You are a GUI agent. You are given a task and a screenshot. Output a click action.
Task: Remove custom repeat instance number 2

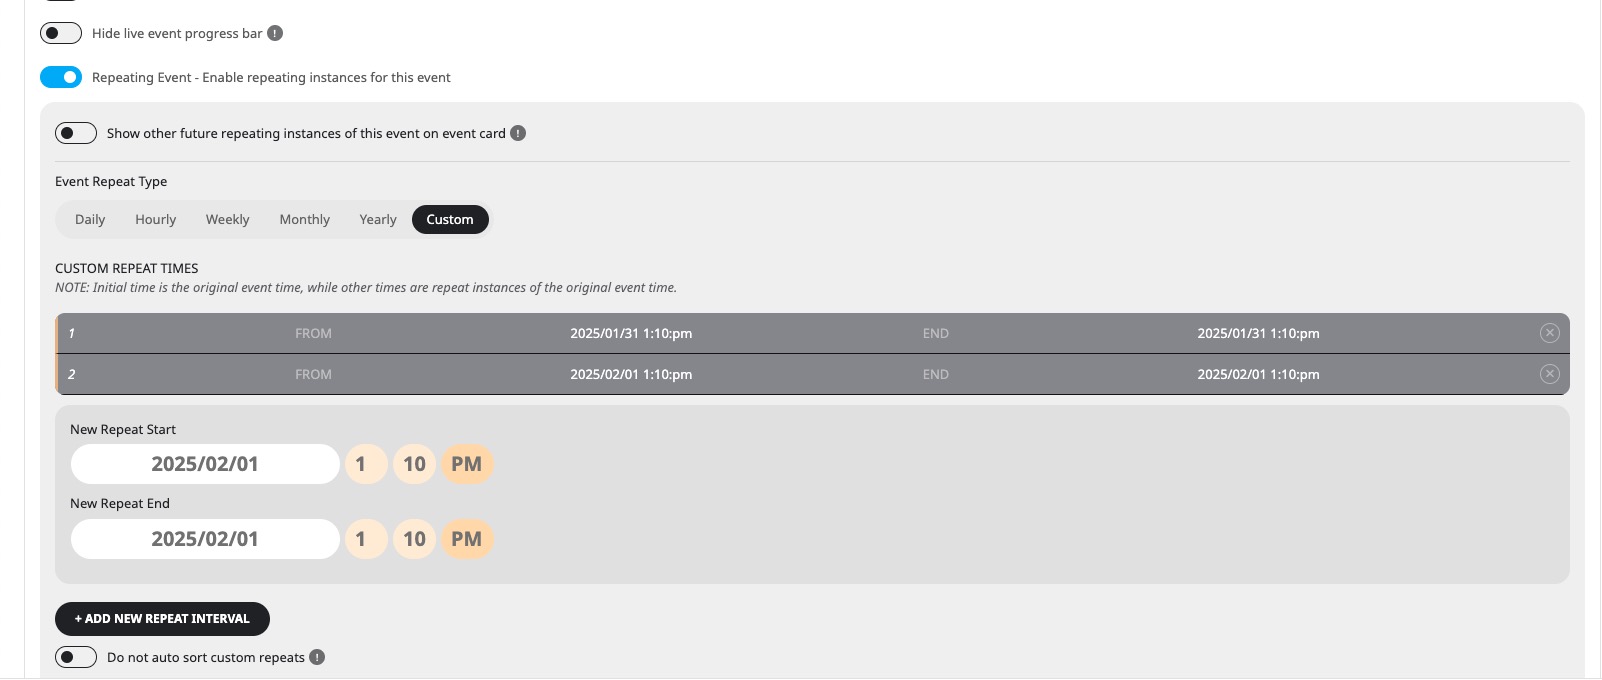(1549, 374)
